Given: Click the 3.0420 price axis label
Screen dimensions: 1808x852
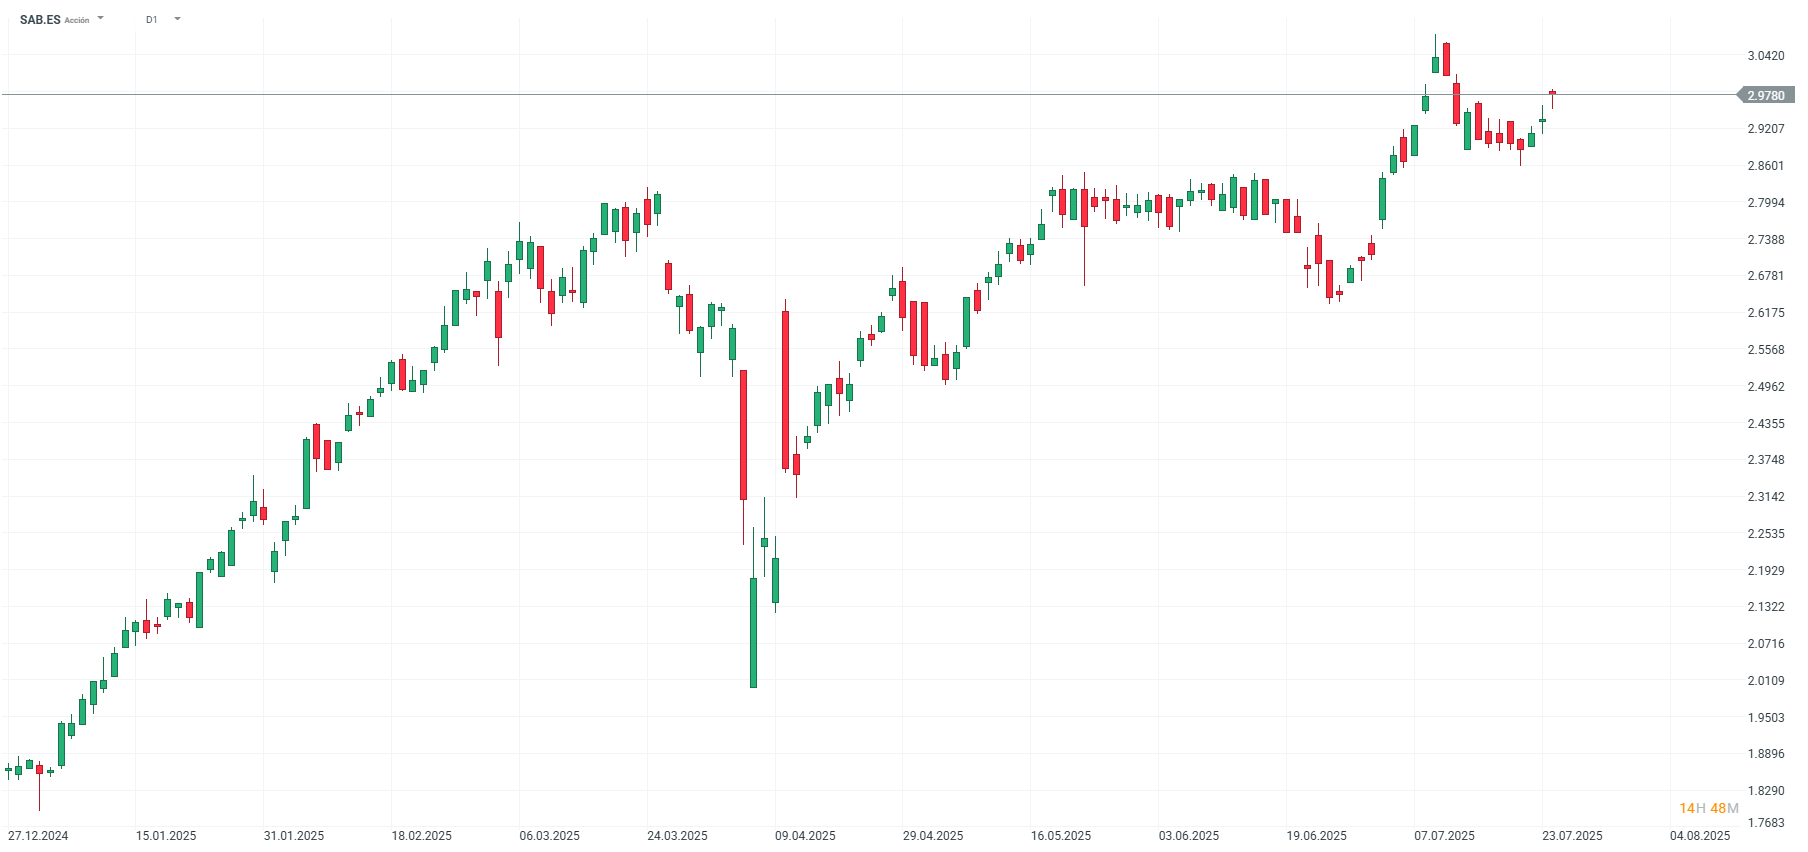Looking at the screenshot, I should click(x=1766, y=56).
